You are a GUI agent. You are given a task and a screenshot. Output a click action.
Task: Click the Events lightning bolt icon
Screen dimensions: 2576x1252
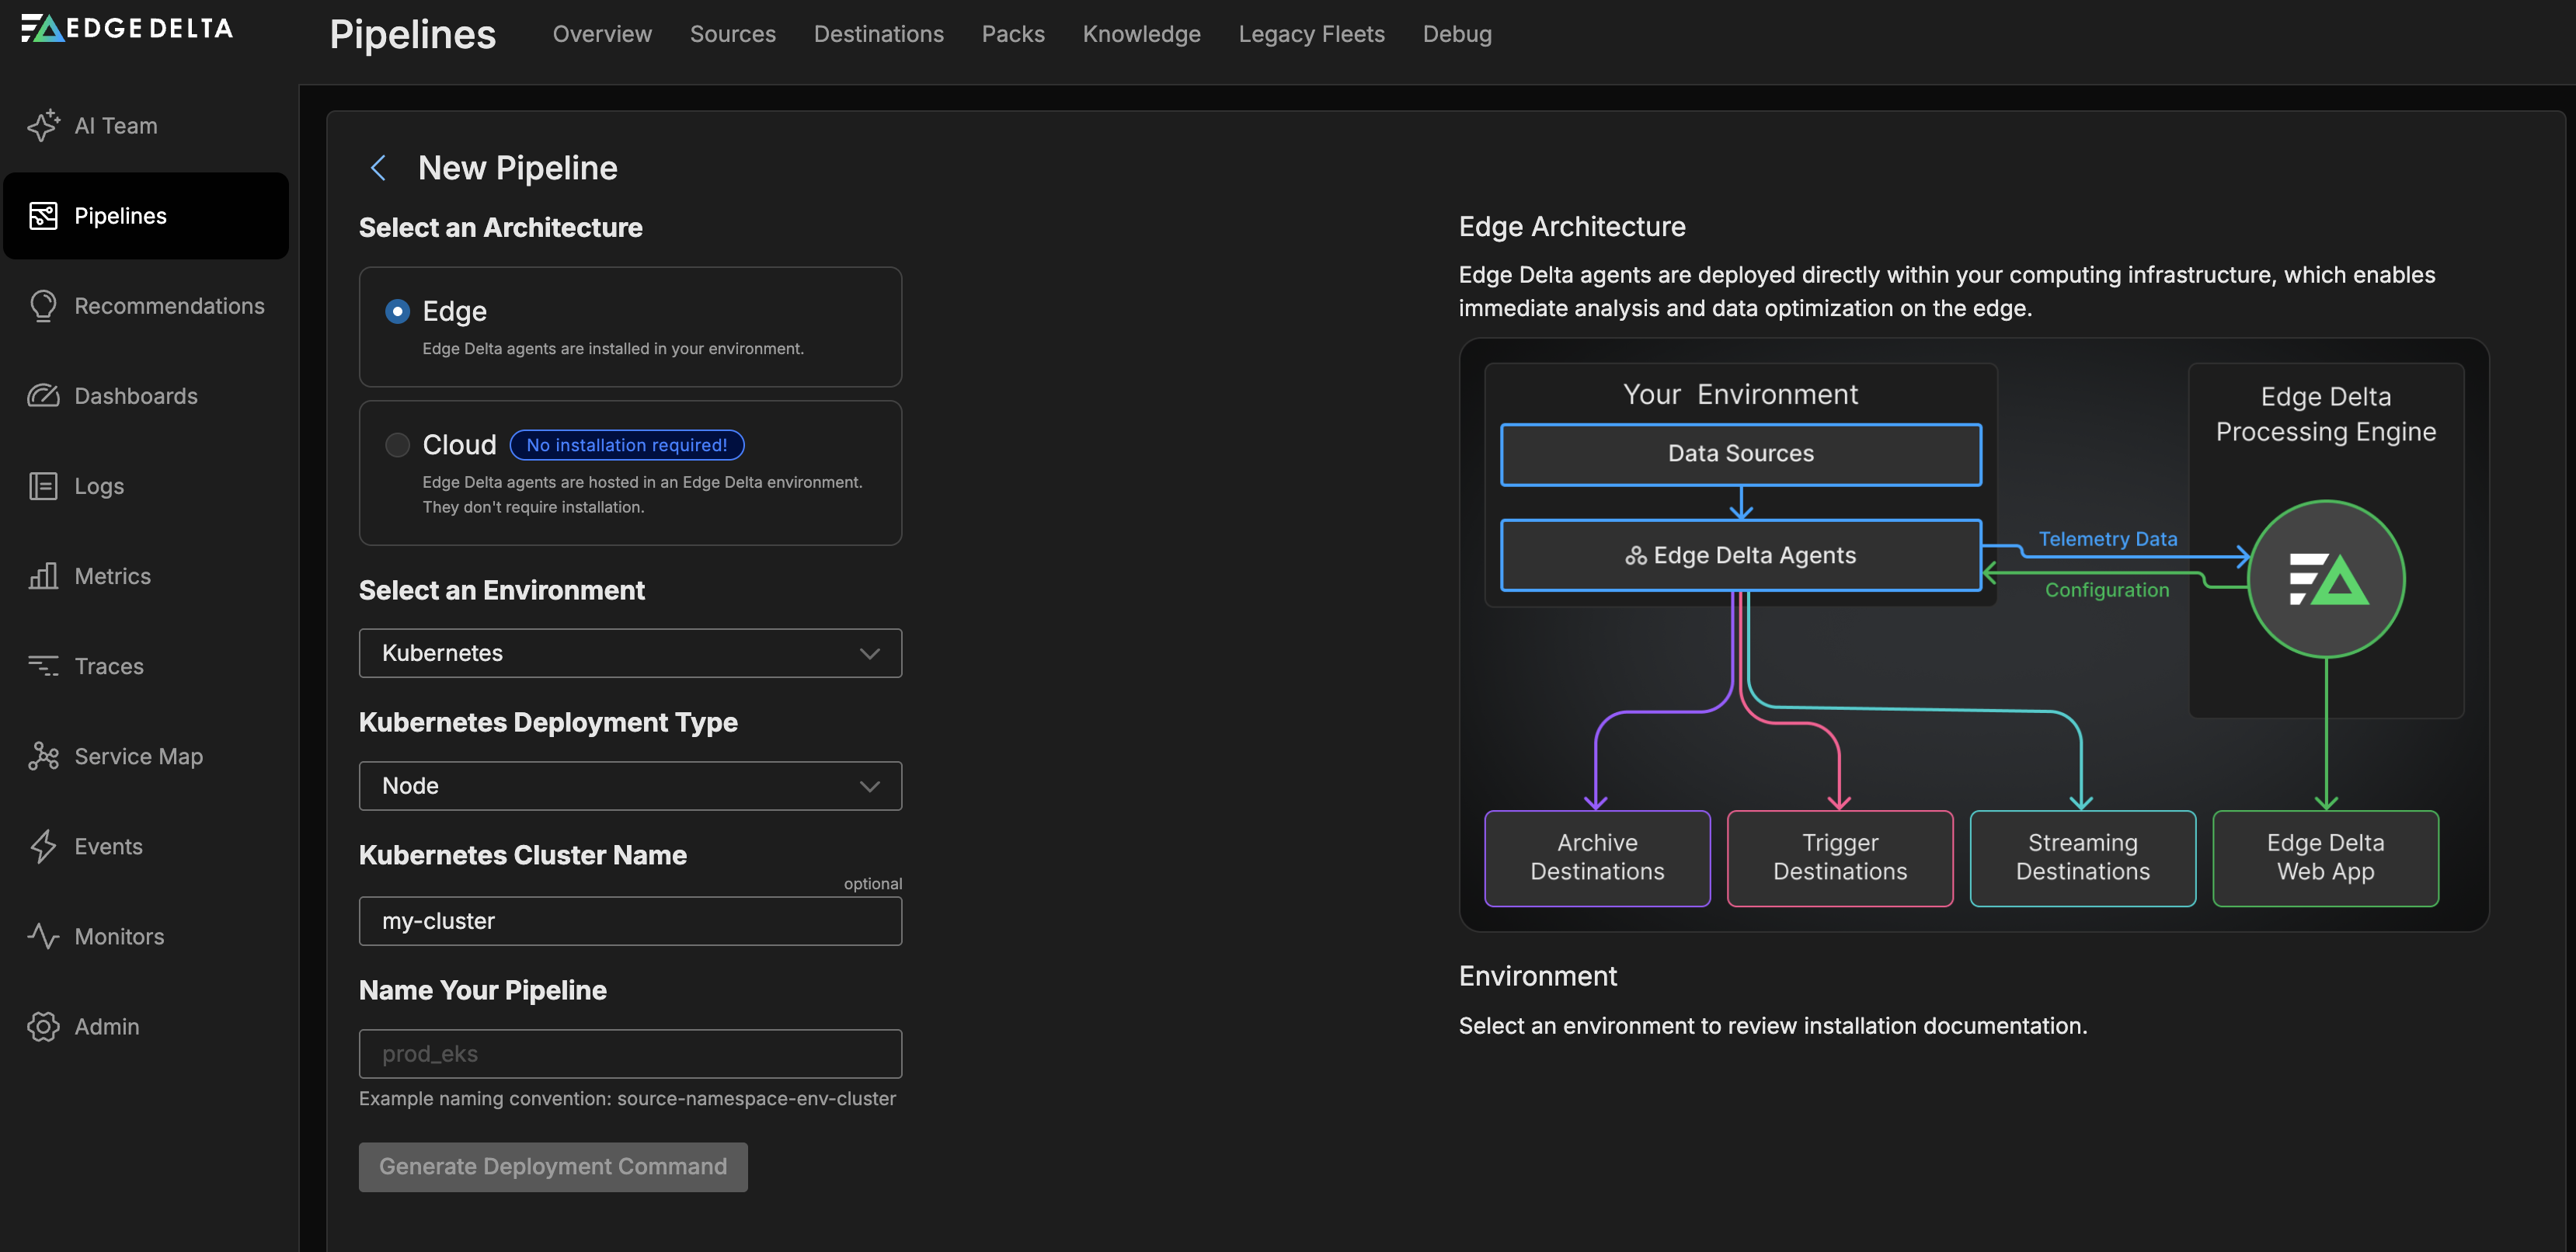tap(43, 846)
